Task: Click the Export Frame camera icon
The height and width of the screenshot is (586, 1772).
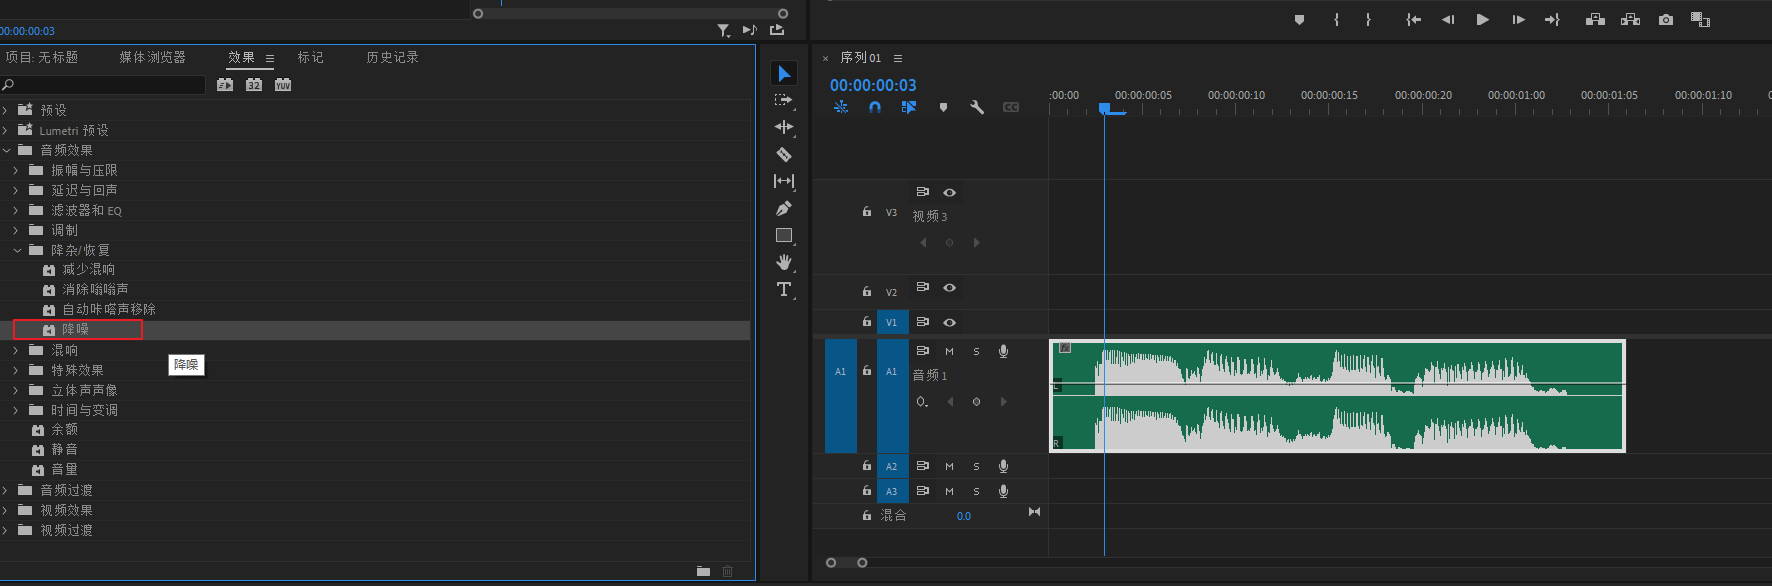Action: click(1666, 20)
